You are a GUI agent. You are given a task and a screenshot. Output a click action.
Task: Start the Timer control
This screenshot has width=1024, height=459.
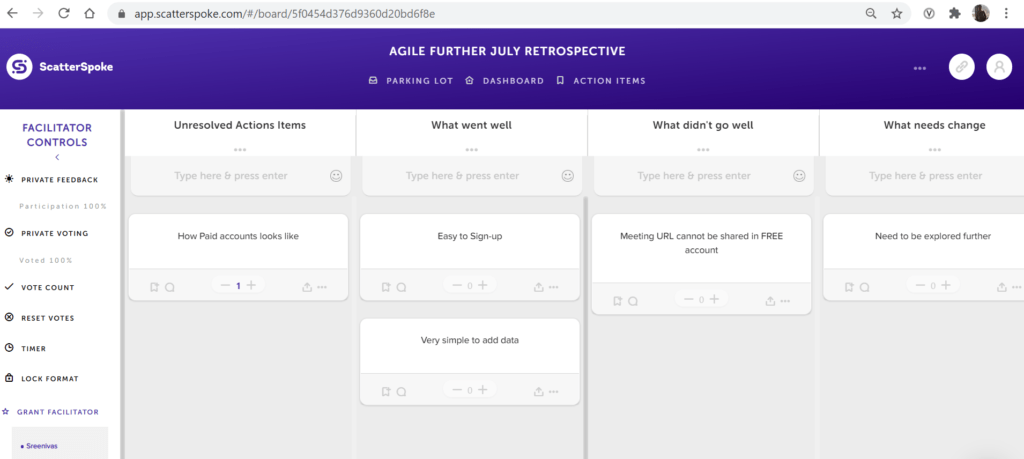[33, 349]
